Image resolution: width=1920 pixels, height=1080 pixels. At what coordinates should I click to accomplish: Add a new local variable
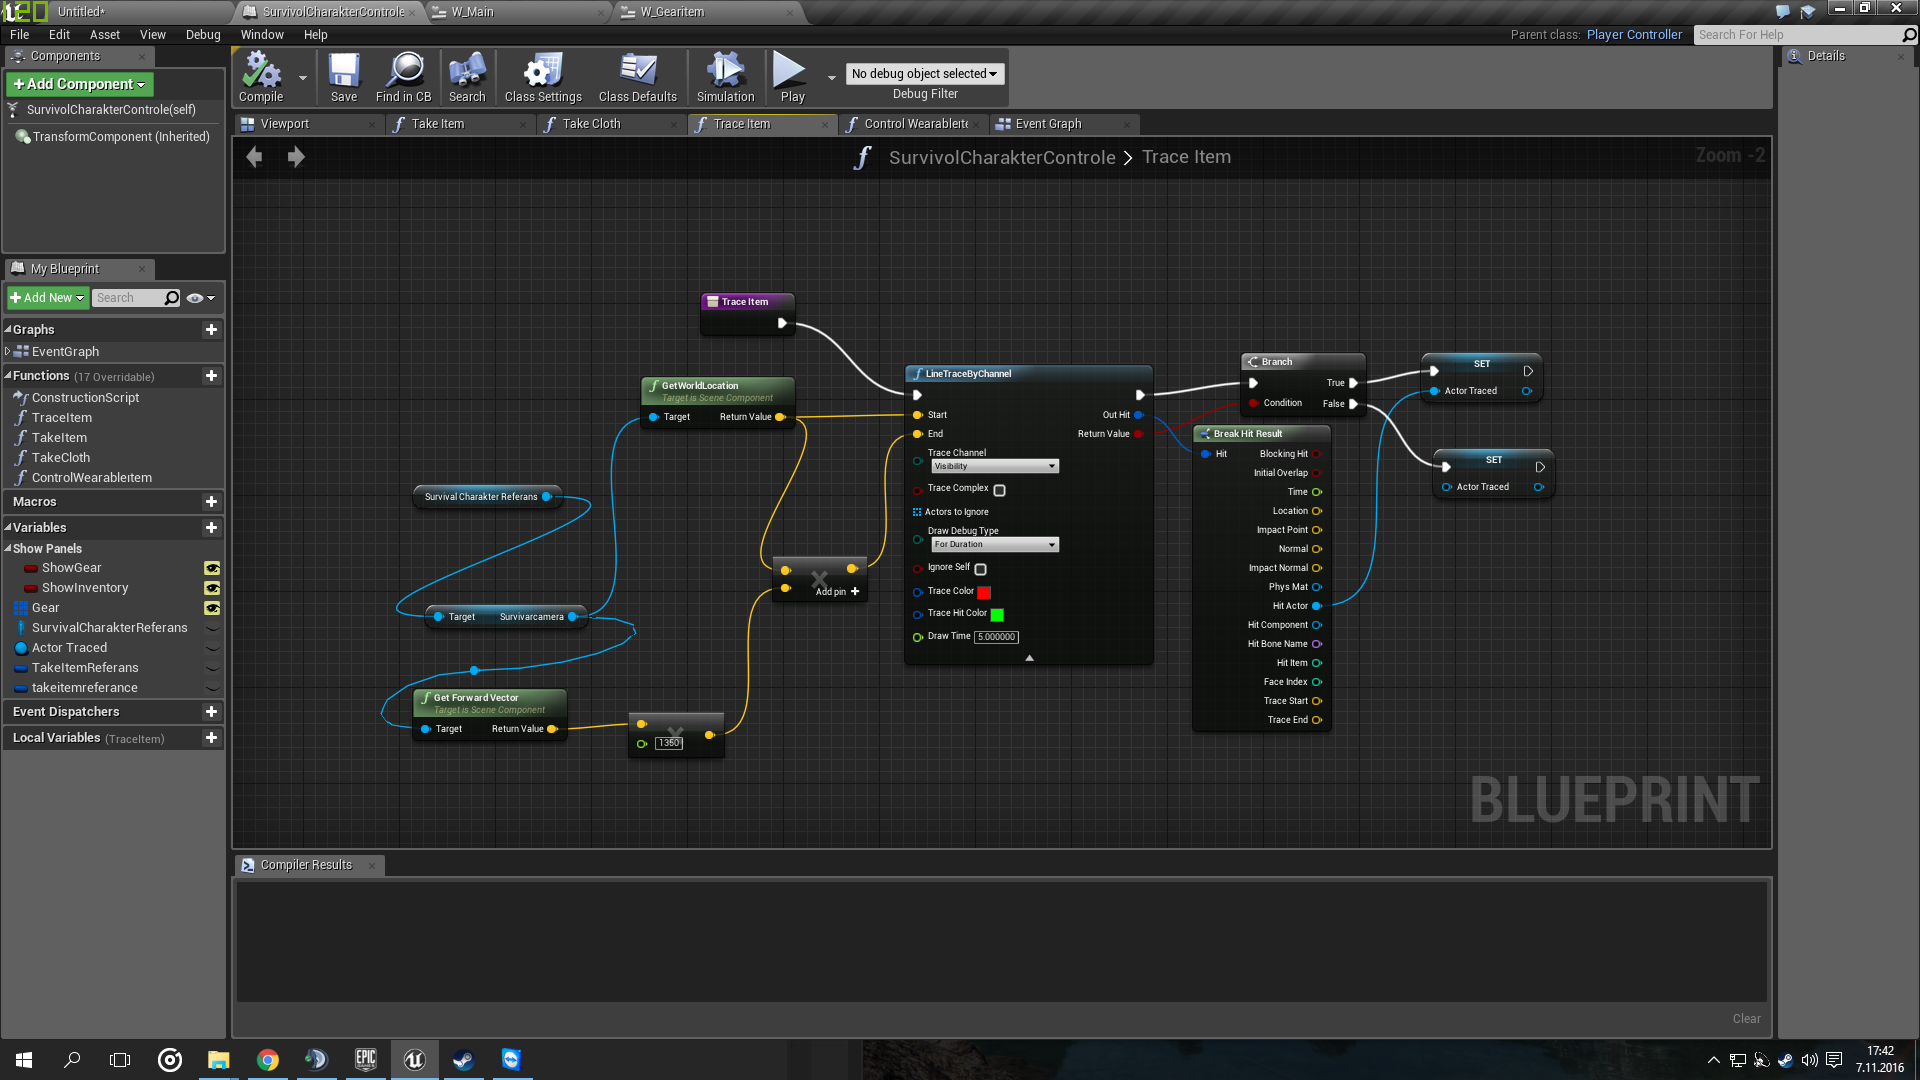[x=211, y=738]
